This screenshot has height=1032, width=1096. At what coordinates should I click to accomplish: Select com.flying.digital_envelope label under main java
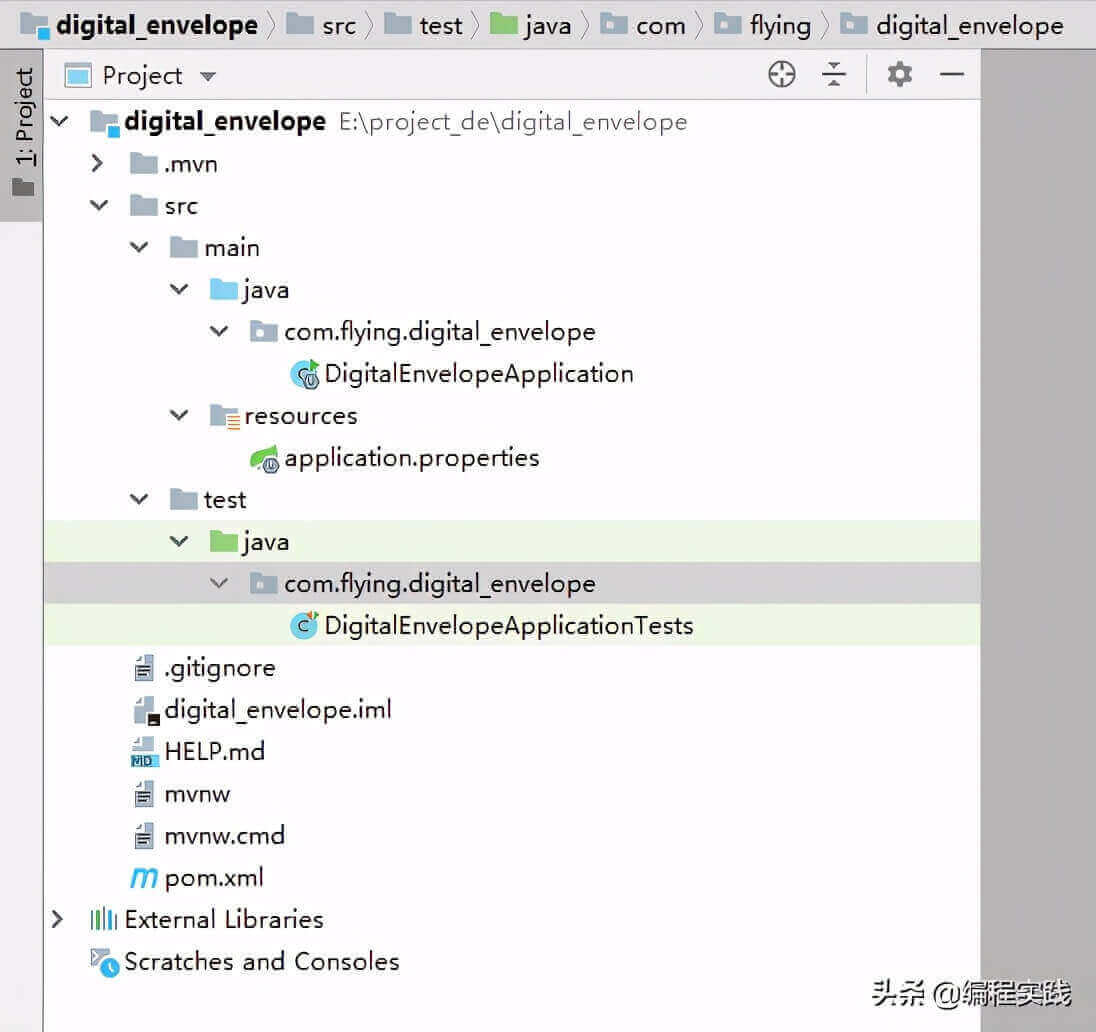coord(440,332)
